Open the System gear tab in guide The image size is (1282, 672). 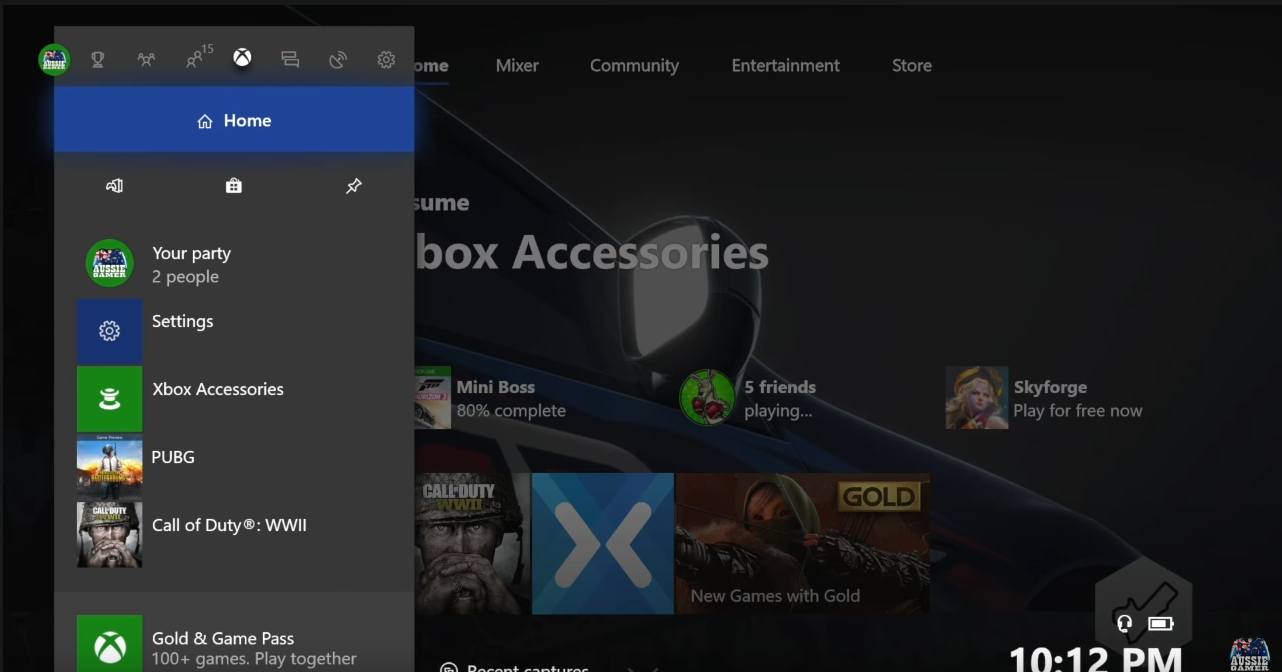click(386, 60)
